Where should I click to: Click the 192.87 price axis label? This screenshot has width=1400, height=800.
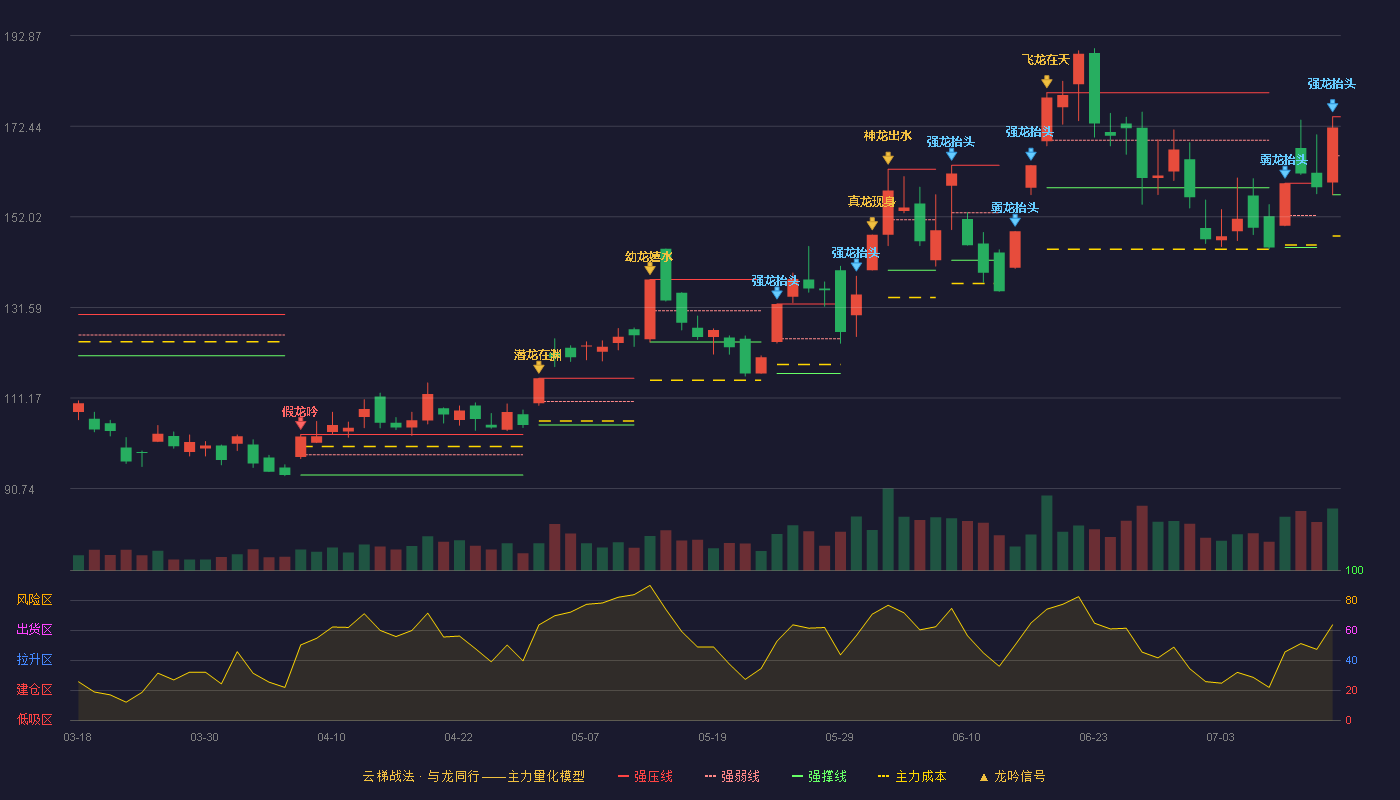pyautogui.click(x=22, y=37)
